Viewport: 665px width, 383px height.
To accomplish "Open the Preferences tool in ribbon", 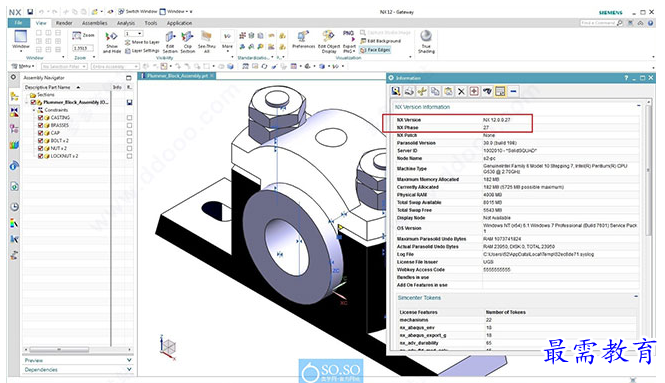I will 303,40.
